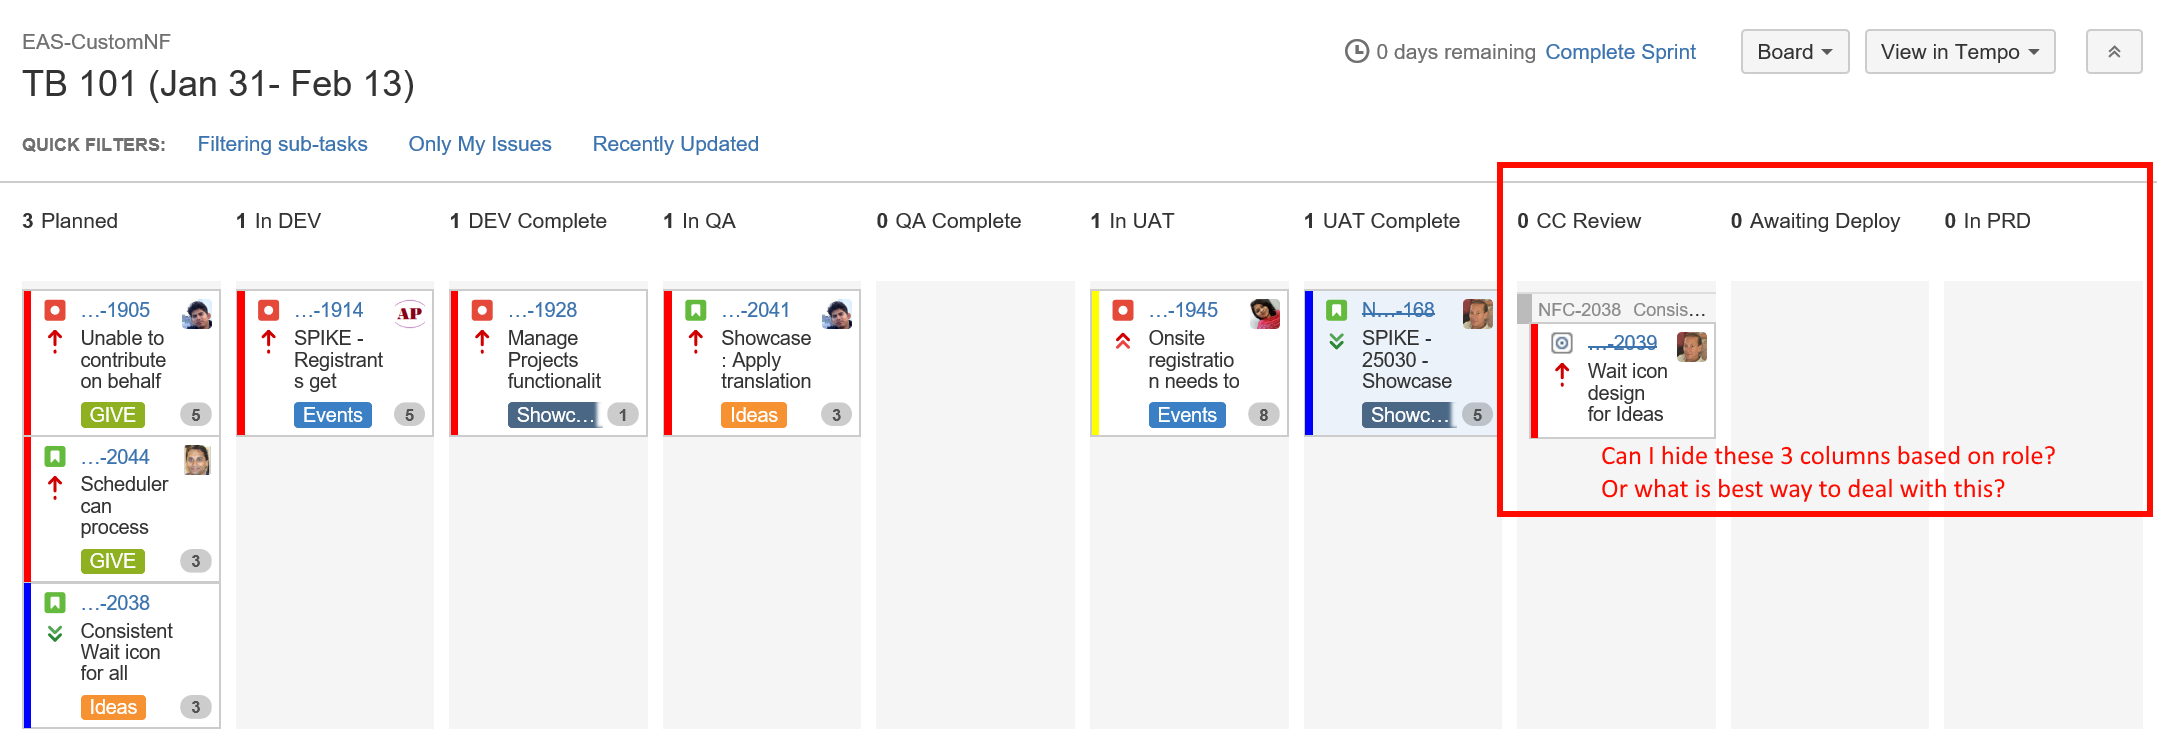
Task: Click bug icon on card 1914
Action: 269,310
